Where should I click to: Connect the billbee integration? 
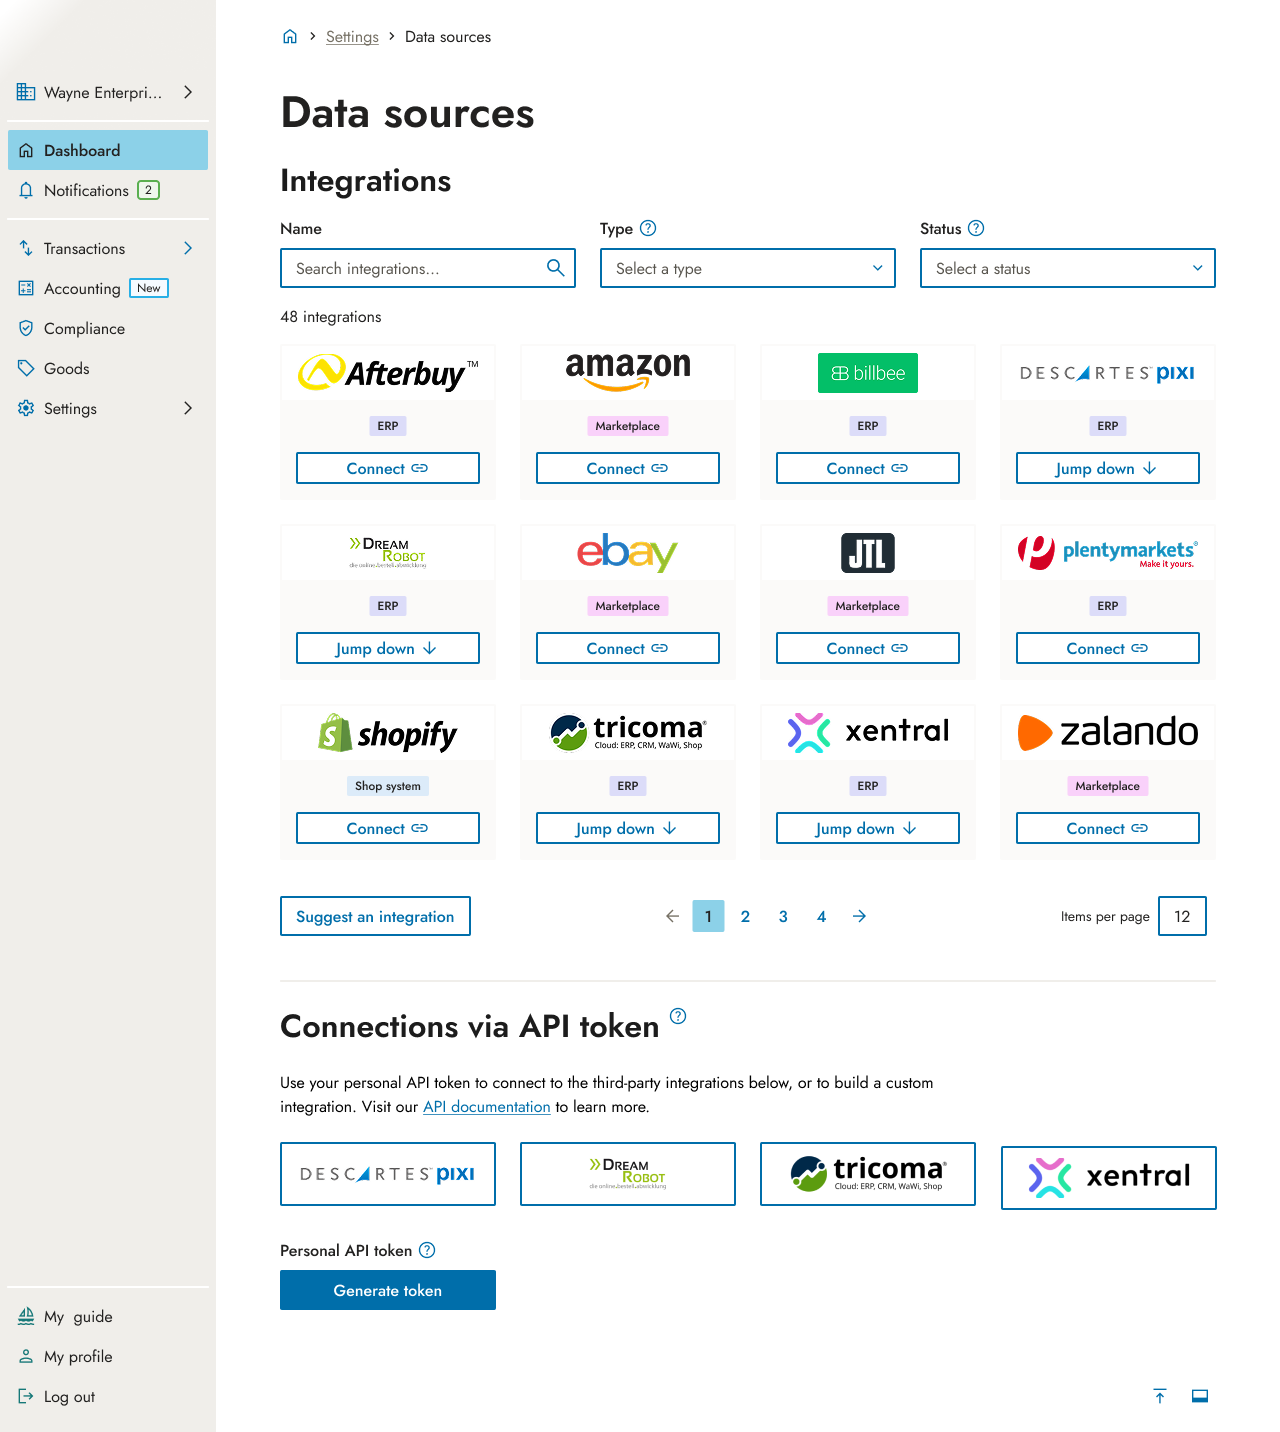(868, 468)
